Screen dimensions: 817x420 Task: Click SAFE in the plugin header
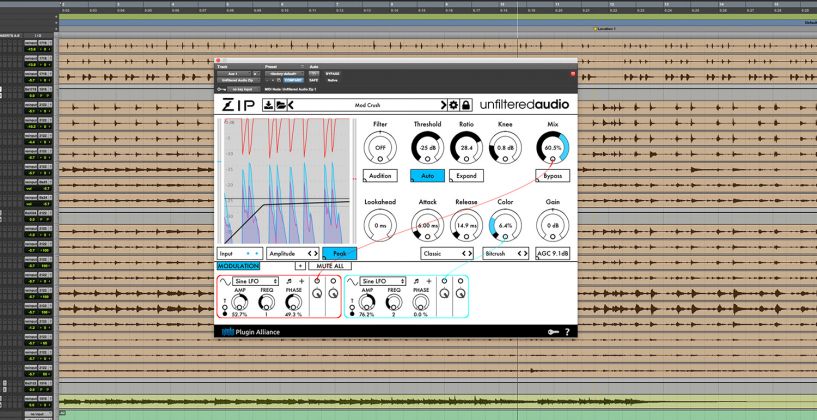pyautogui.click(x=314, y=80)
